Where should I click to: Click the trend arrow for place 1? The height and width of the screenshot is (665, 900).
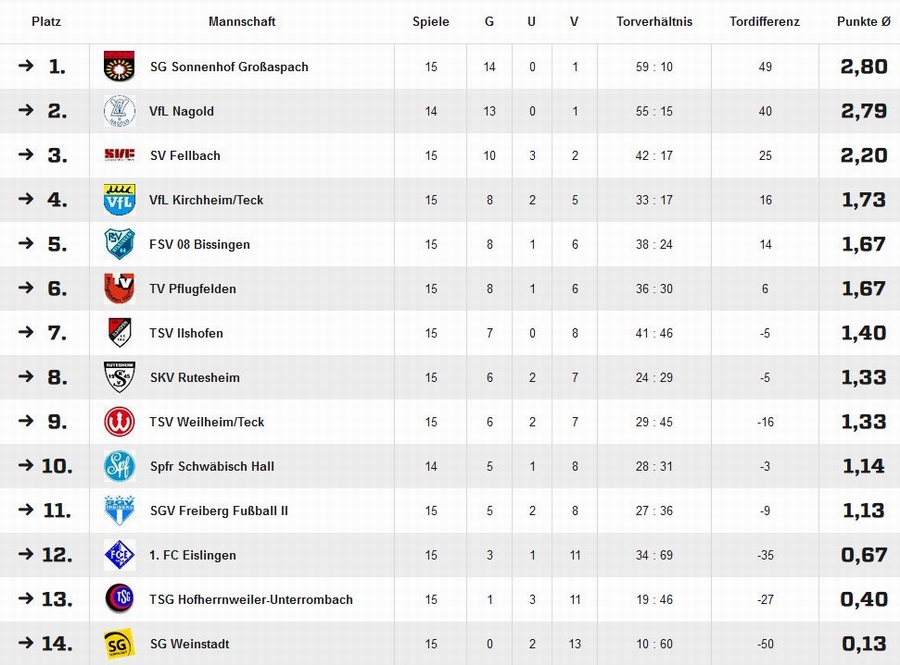click(x=26, y=66)
